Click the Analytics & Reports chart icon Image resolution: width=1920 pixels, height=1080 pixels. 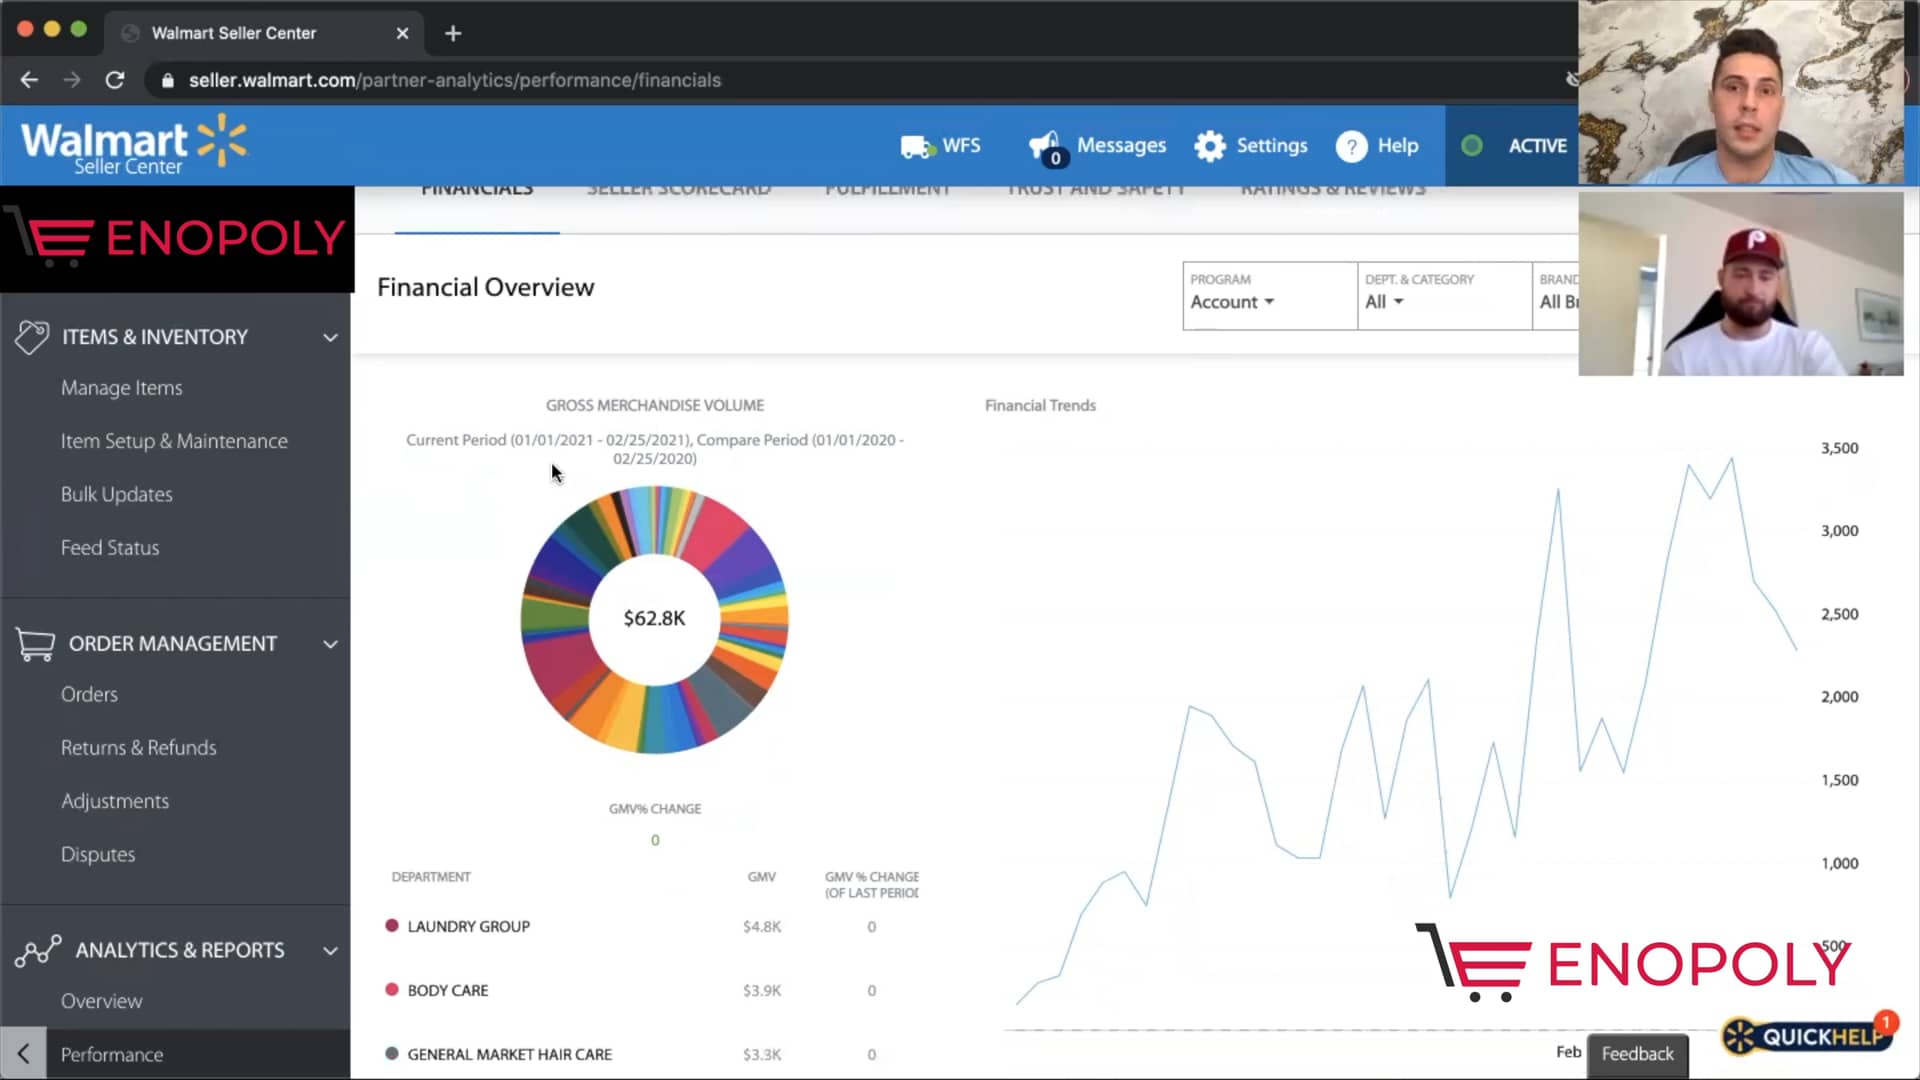click(x=37, y=950)
